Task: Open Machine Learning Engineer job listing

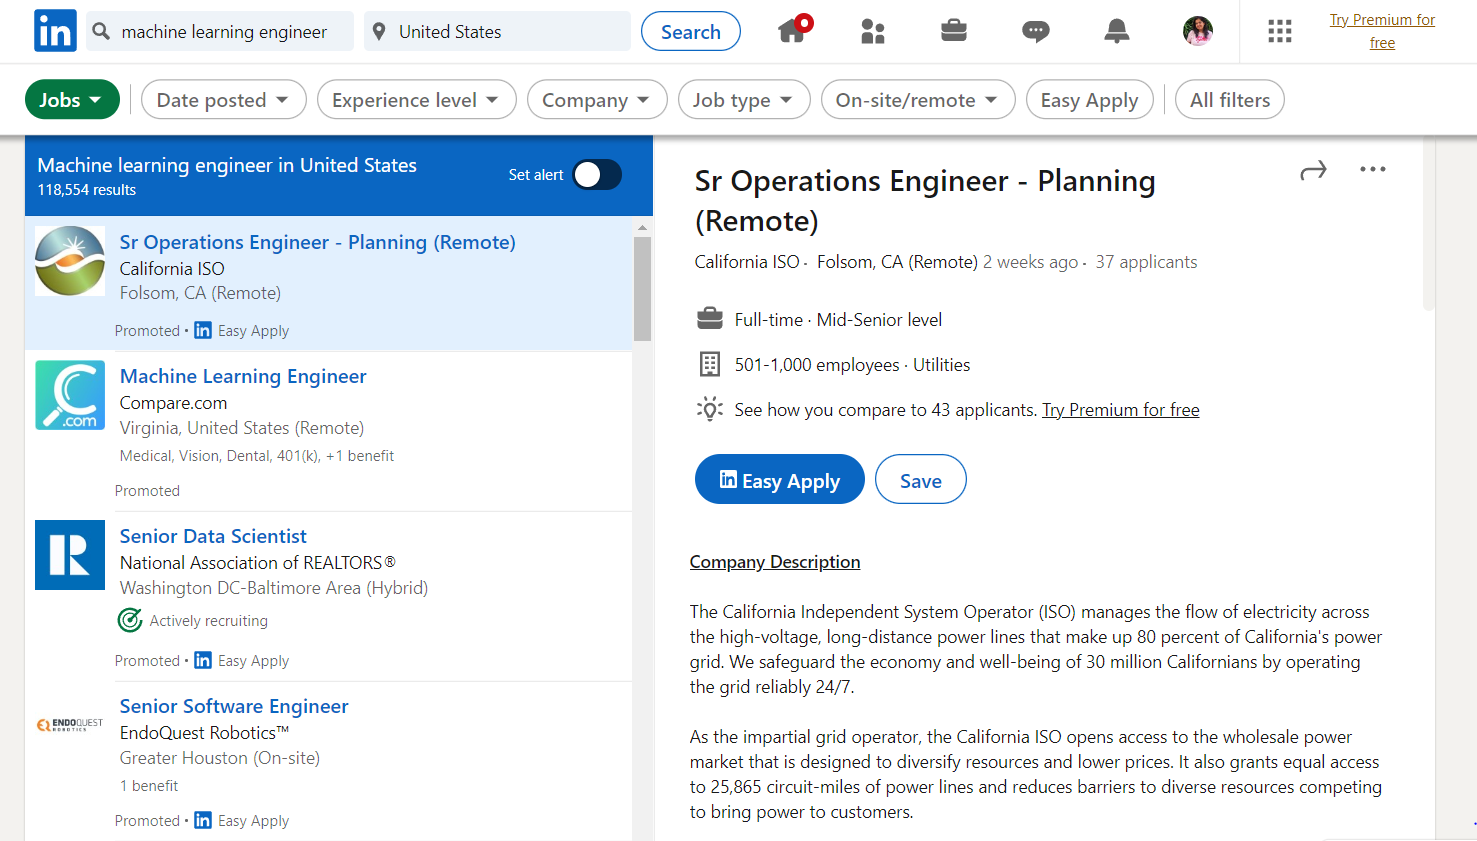Action: 243,376
